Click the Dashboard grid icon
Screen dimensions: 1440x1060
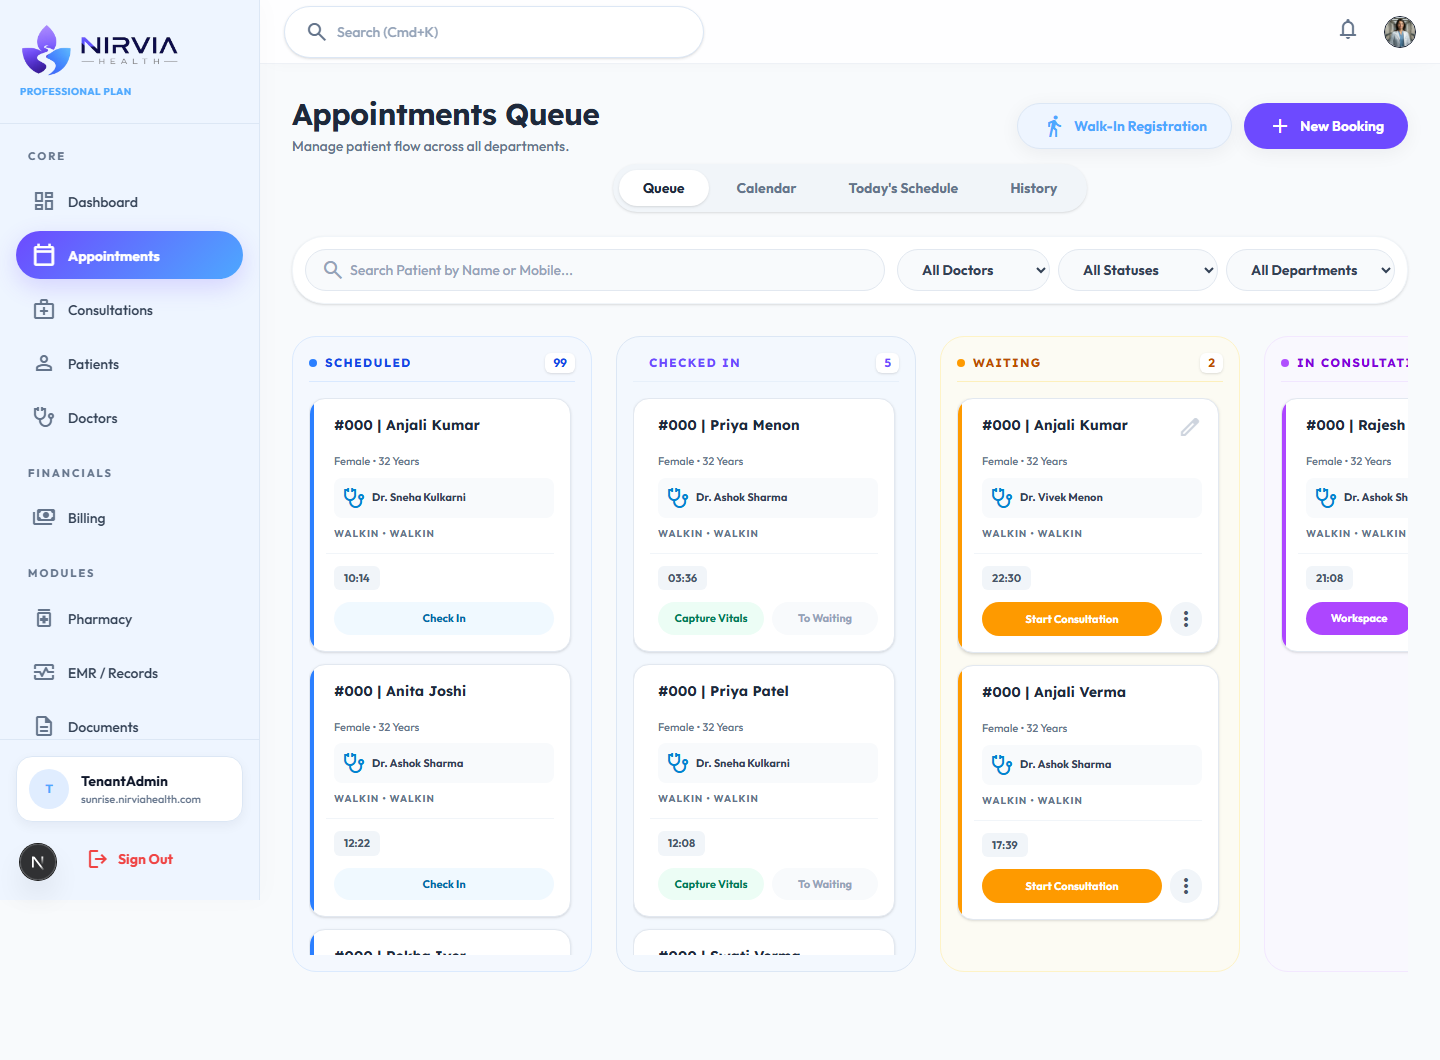[44, 201]
